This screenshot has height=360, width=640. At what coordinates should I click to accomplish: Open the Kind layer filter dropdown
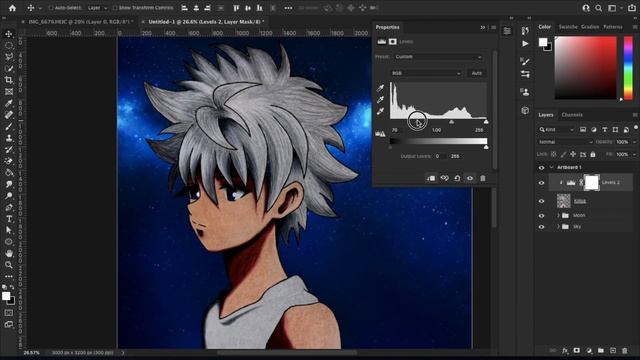pos(557,129)
